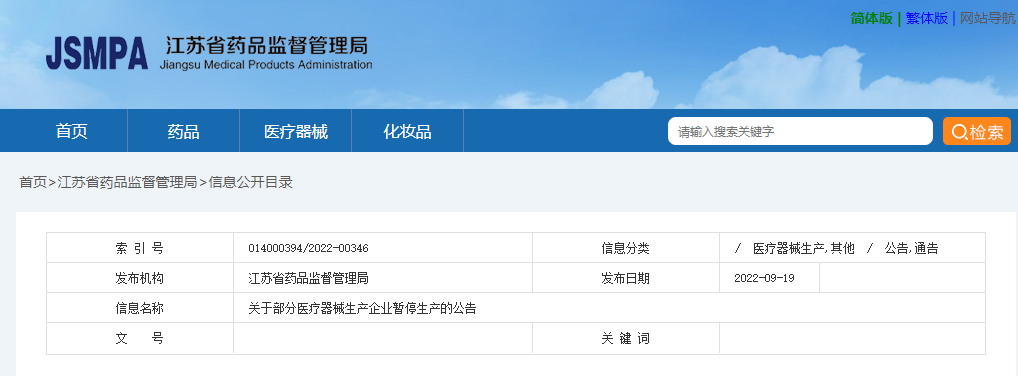Open 江苏省药品监督管理局 breadcrumb link

point(127,182)
